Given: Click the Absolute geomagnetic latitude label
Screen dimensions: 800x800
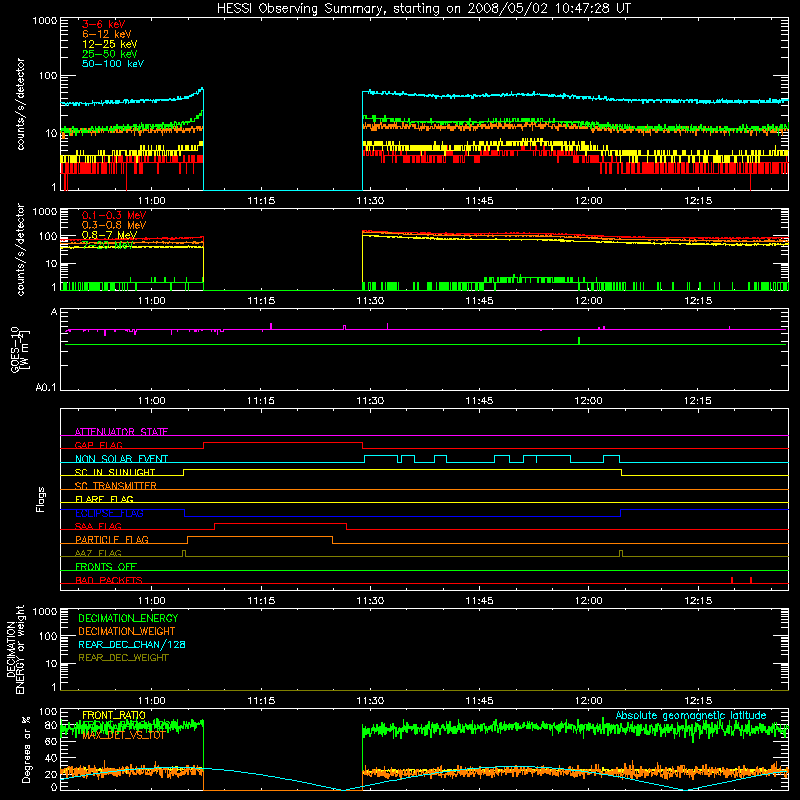Looking at the screenshot, I should (x=691, y=716).
